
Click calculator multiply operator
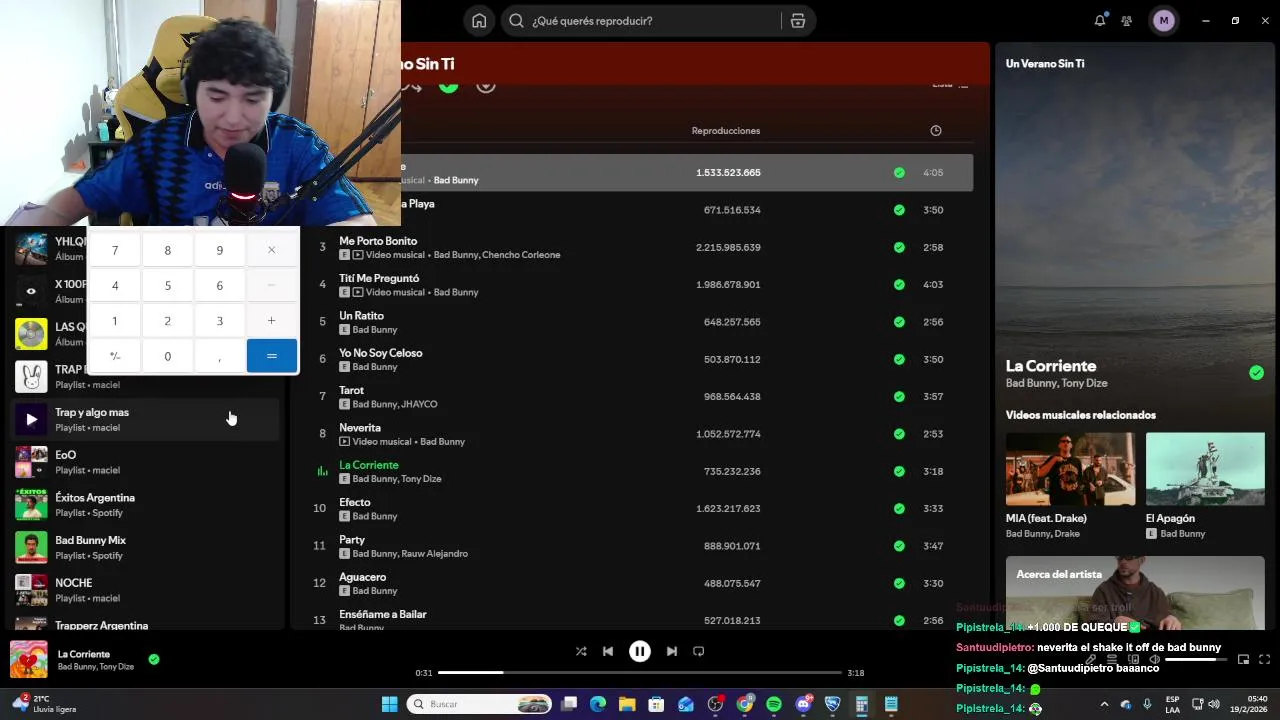click(x=272, y=250)
